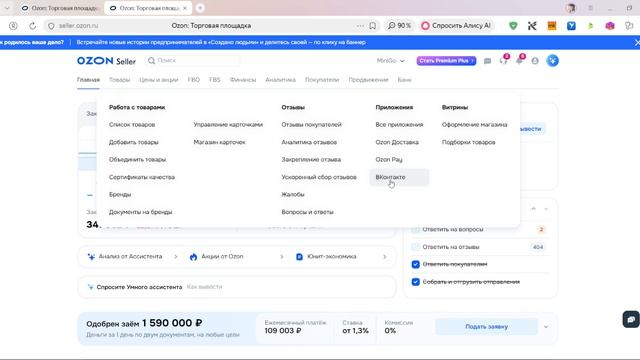Image resolution: width=640 pixels, height=360 pixels.
Task: Toggle 'Ответить покупателям' checkbox
Action: tap(416, 264)
